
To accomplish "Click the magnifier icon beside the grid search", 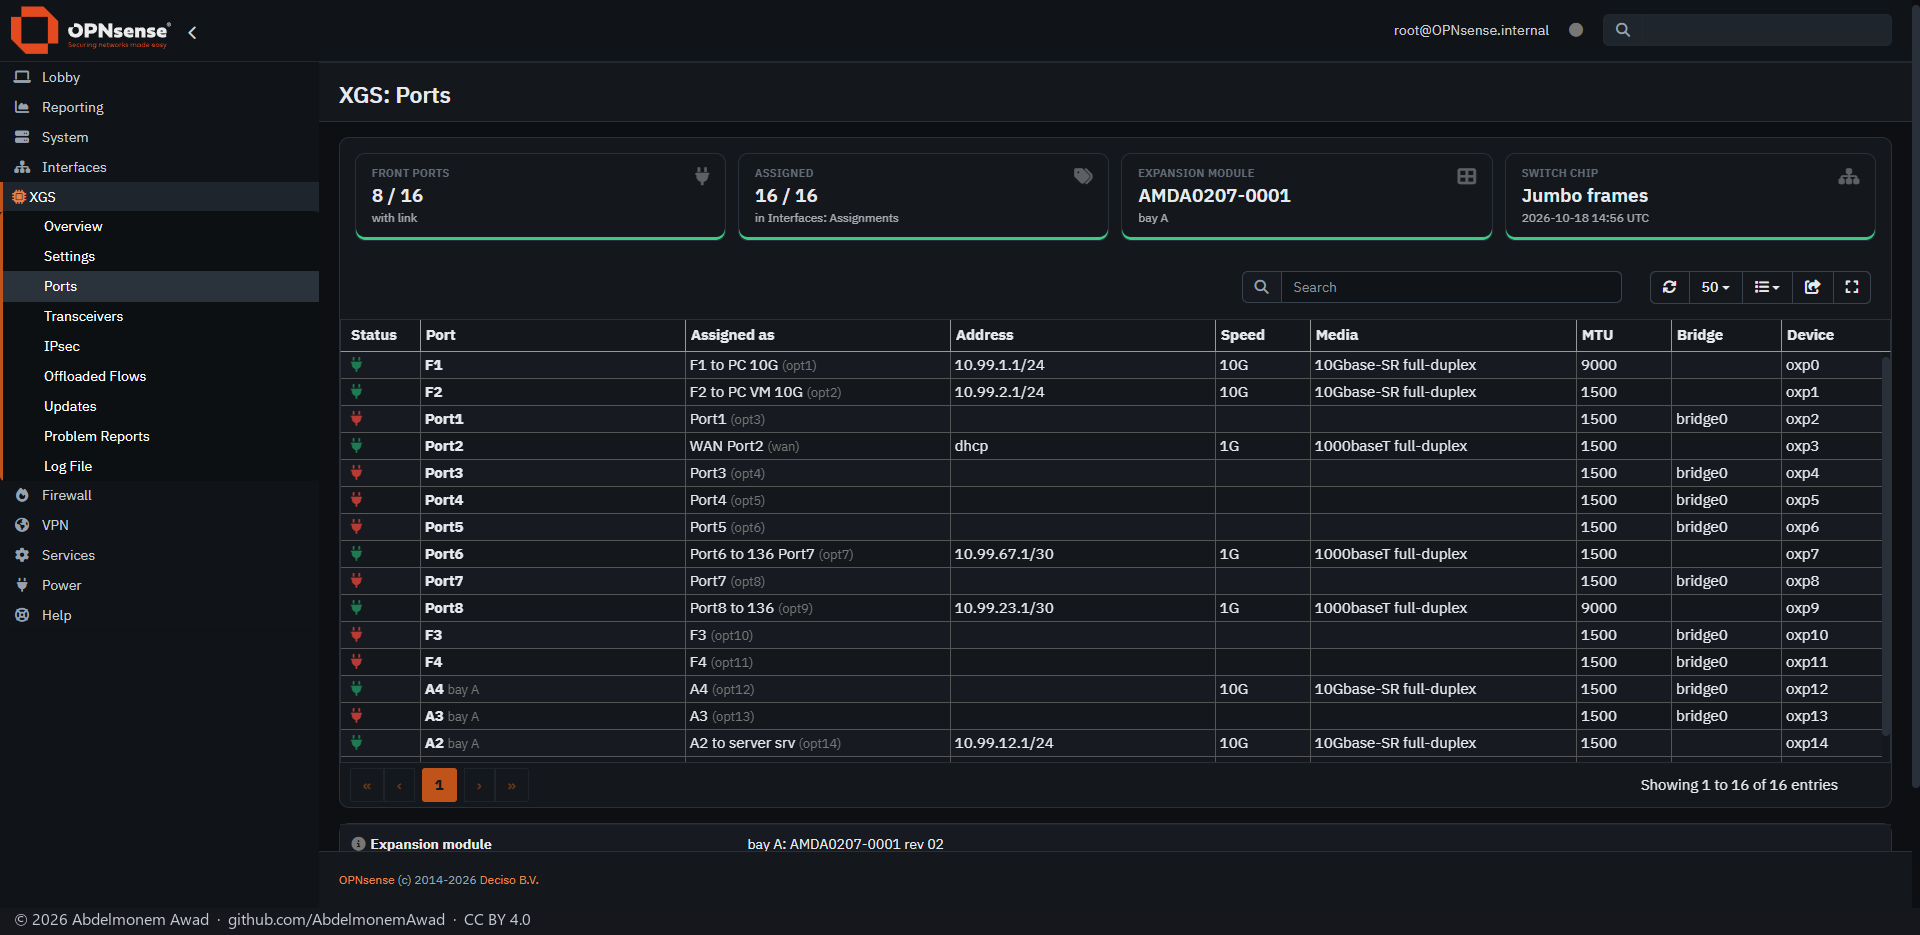I will click(1262, 287).
